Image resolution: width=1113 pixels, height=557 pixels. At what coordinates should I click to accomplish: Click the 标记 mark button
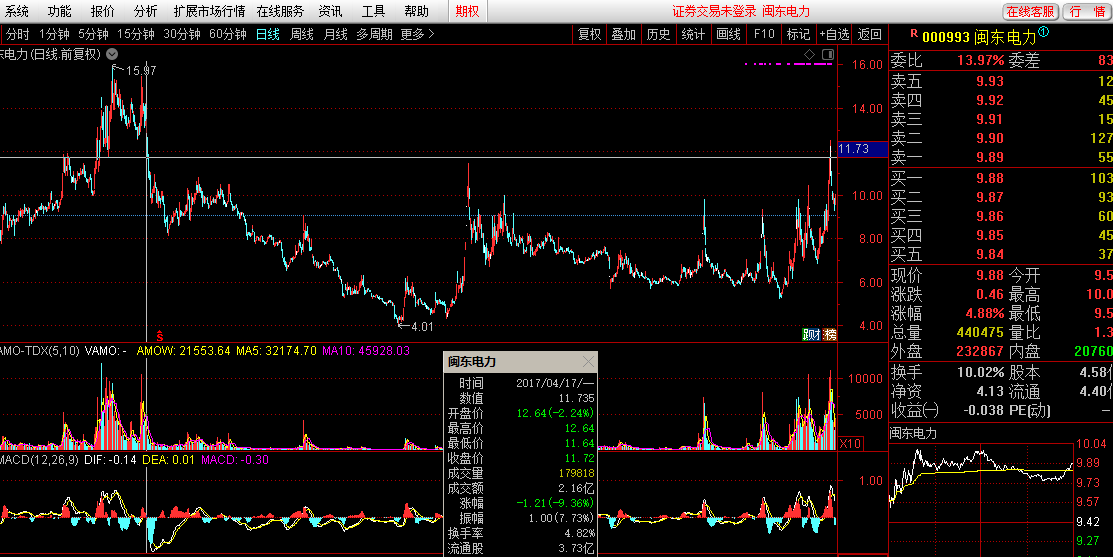pos(798,34)
